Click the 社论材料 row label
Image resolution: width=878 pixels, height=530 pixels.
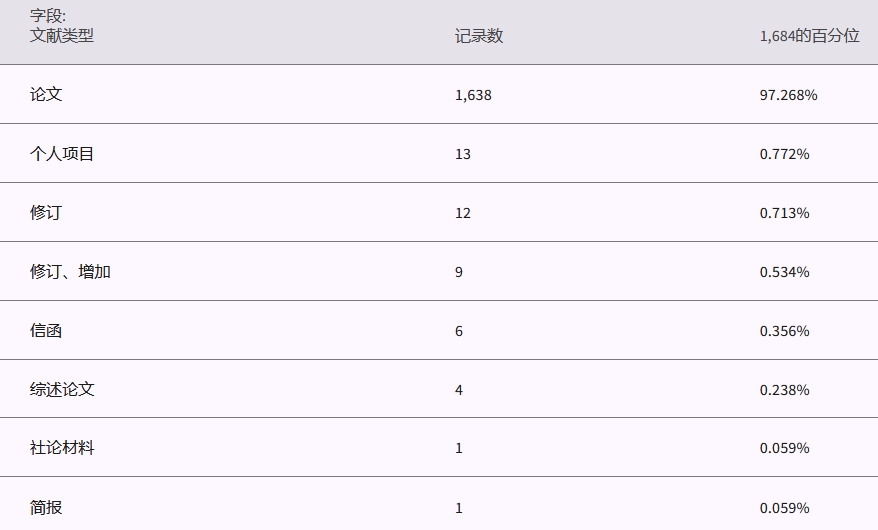tap(62, 448)
